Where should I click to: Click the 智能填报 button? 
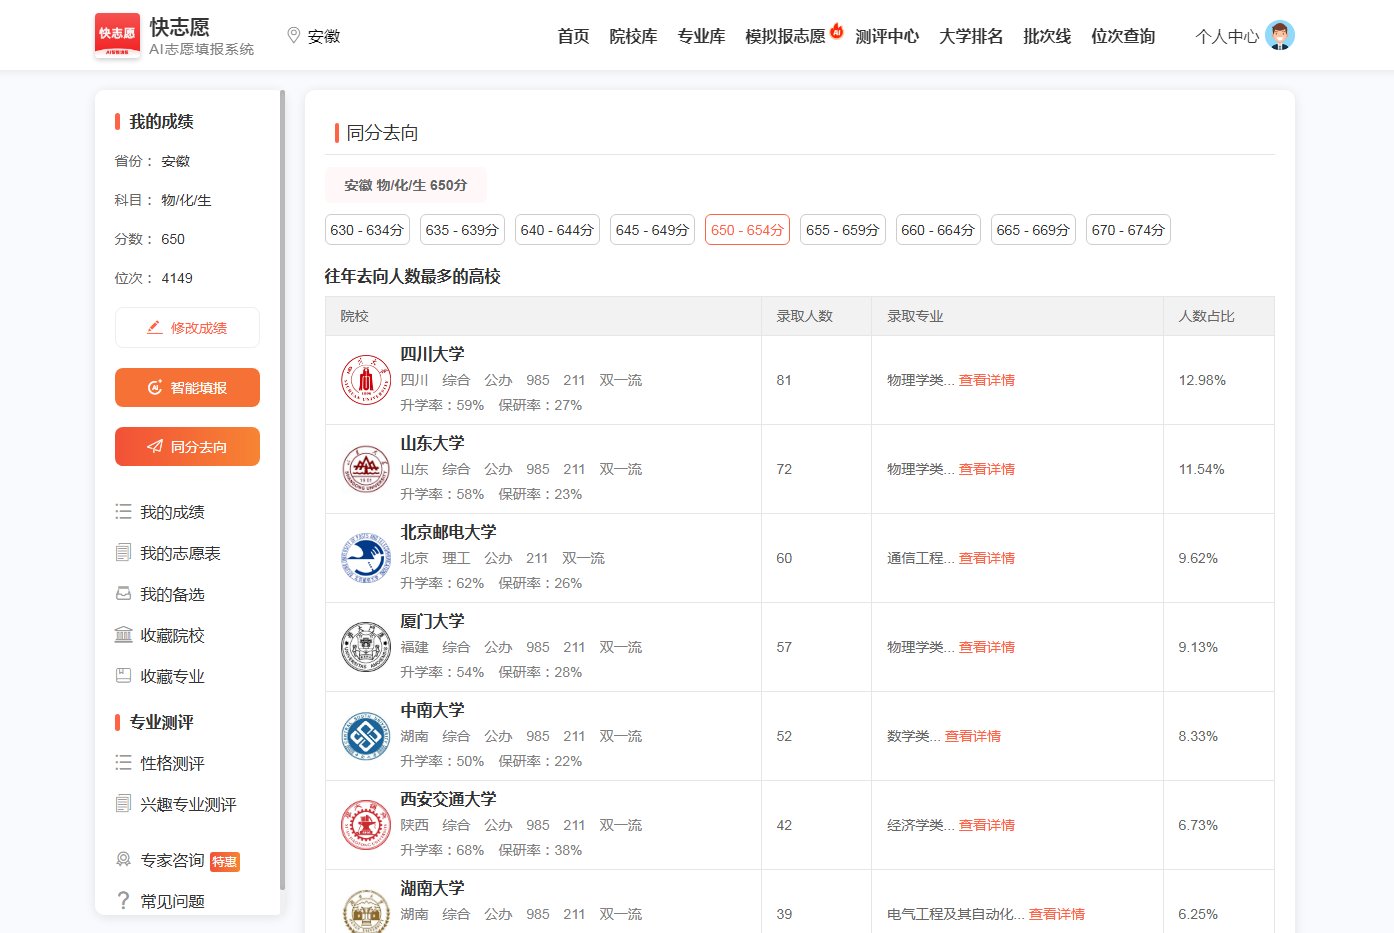click(187, 387)
